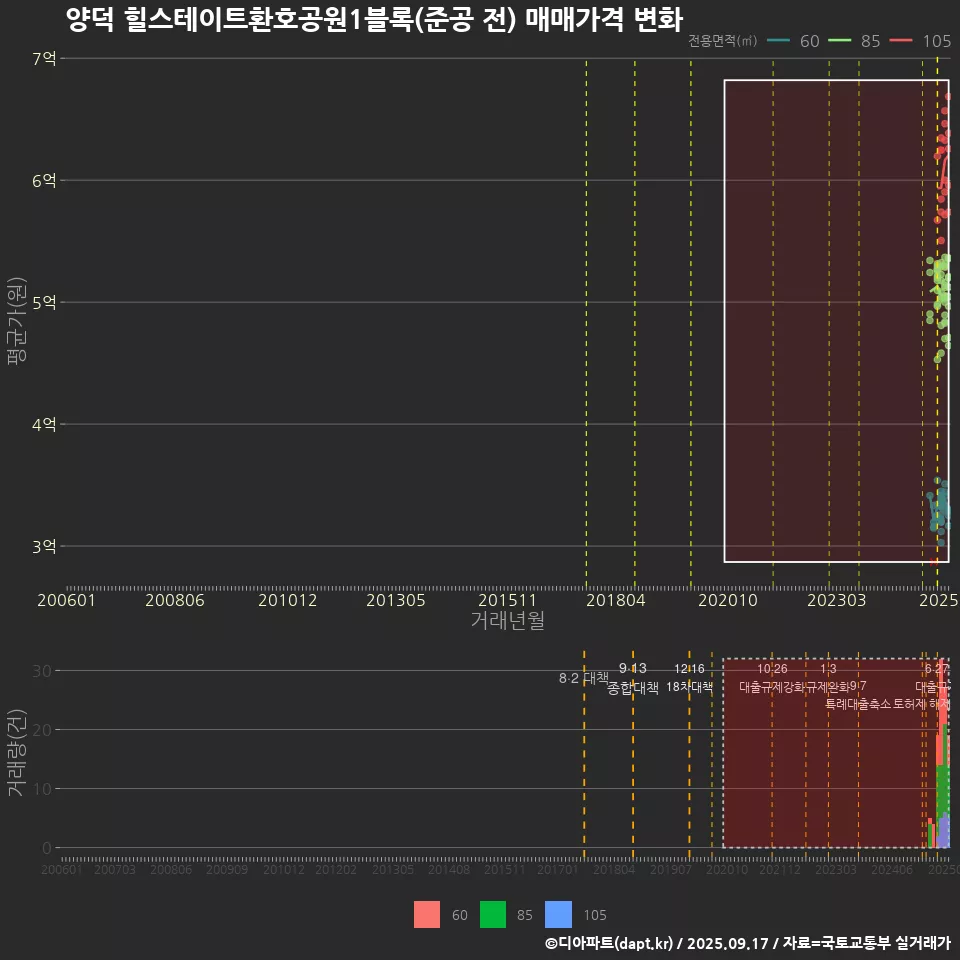Click 202406 on the volume chart x-axis
960x960 pixels.
[x=892, y=869]
